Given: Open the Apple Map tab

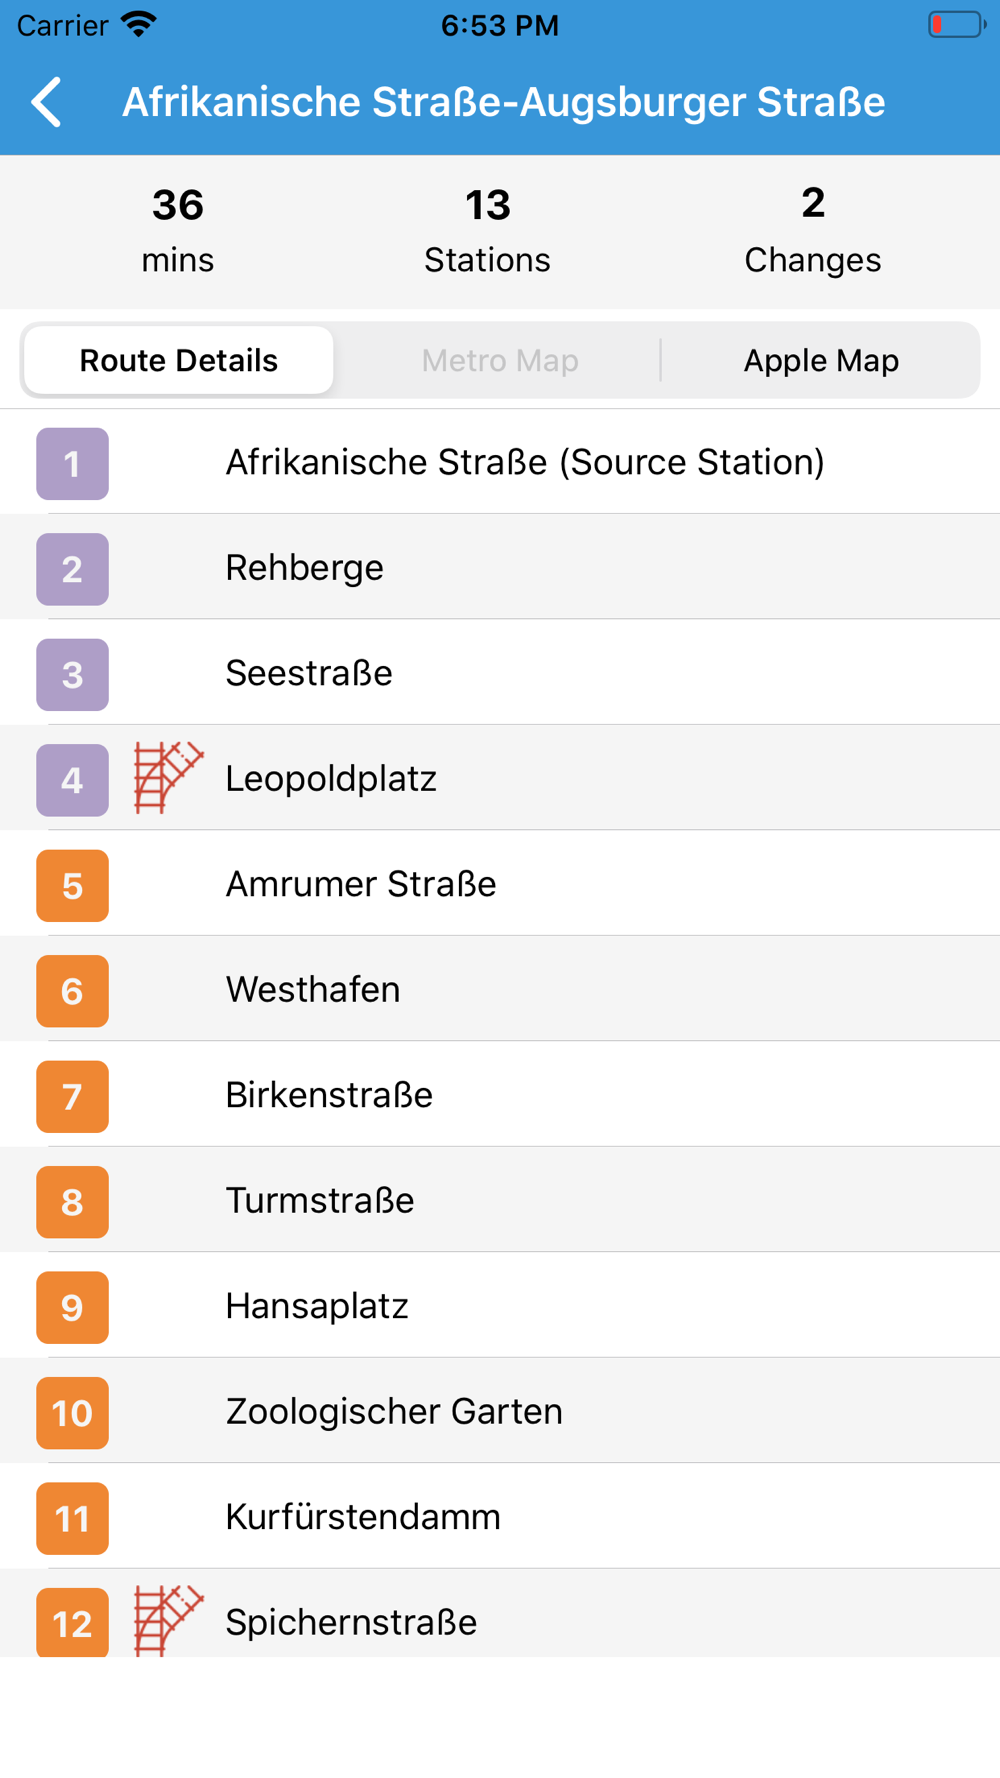Looking at the screenshot, I should pos(821,360).
